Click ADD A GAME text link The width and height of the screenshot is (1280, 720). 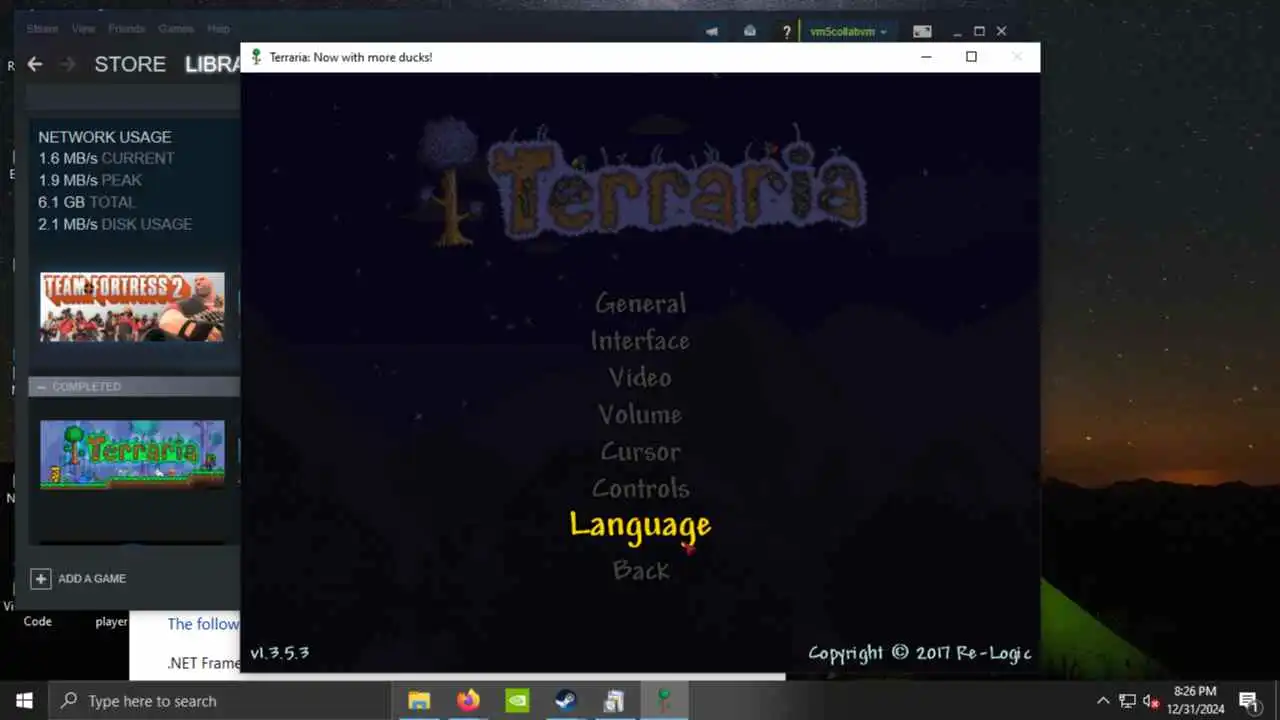pos(92,578)
